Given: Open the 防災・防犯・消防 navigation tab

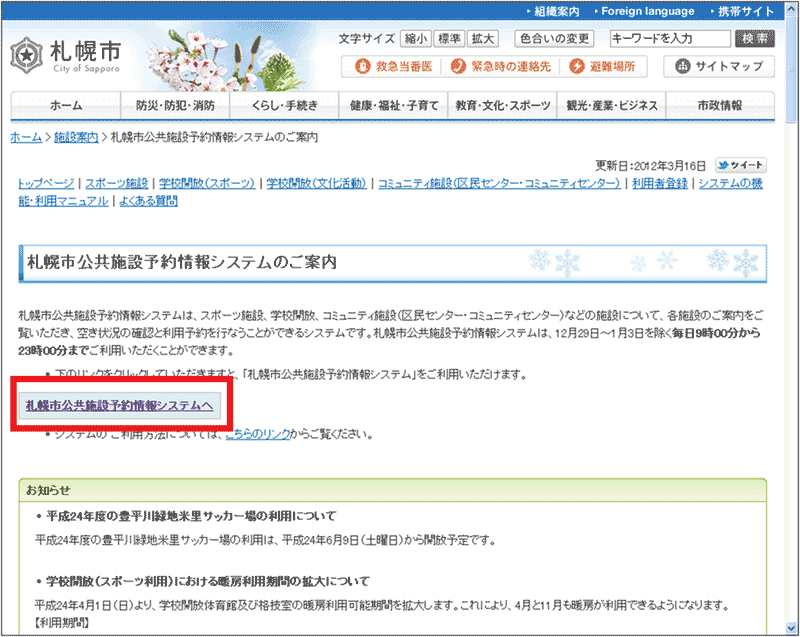Looking at the screenshot, I should (174, 106).
